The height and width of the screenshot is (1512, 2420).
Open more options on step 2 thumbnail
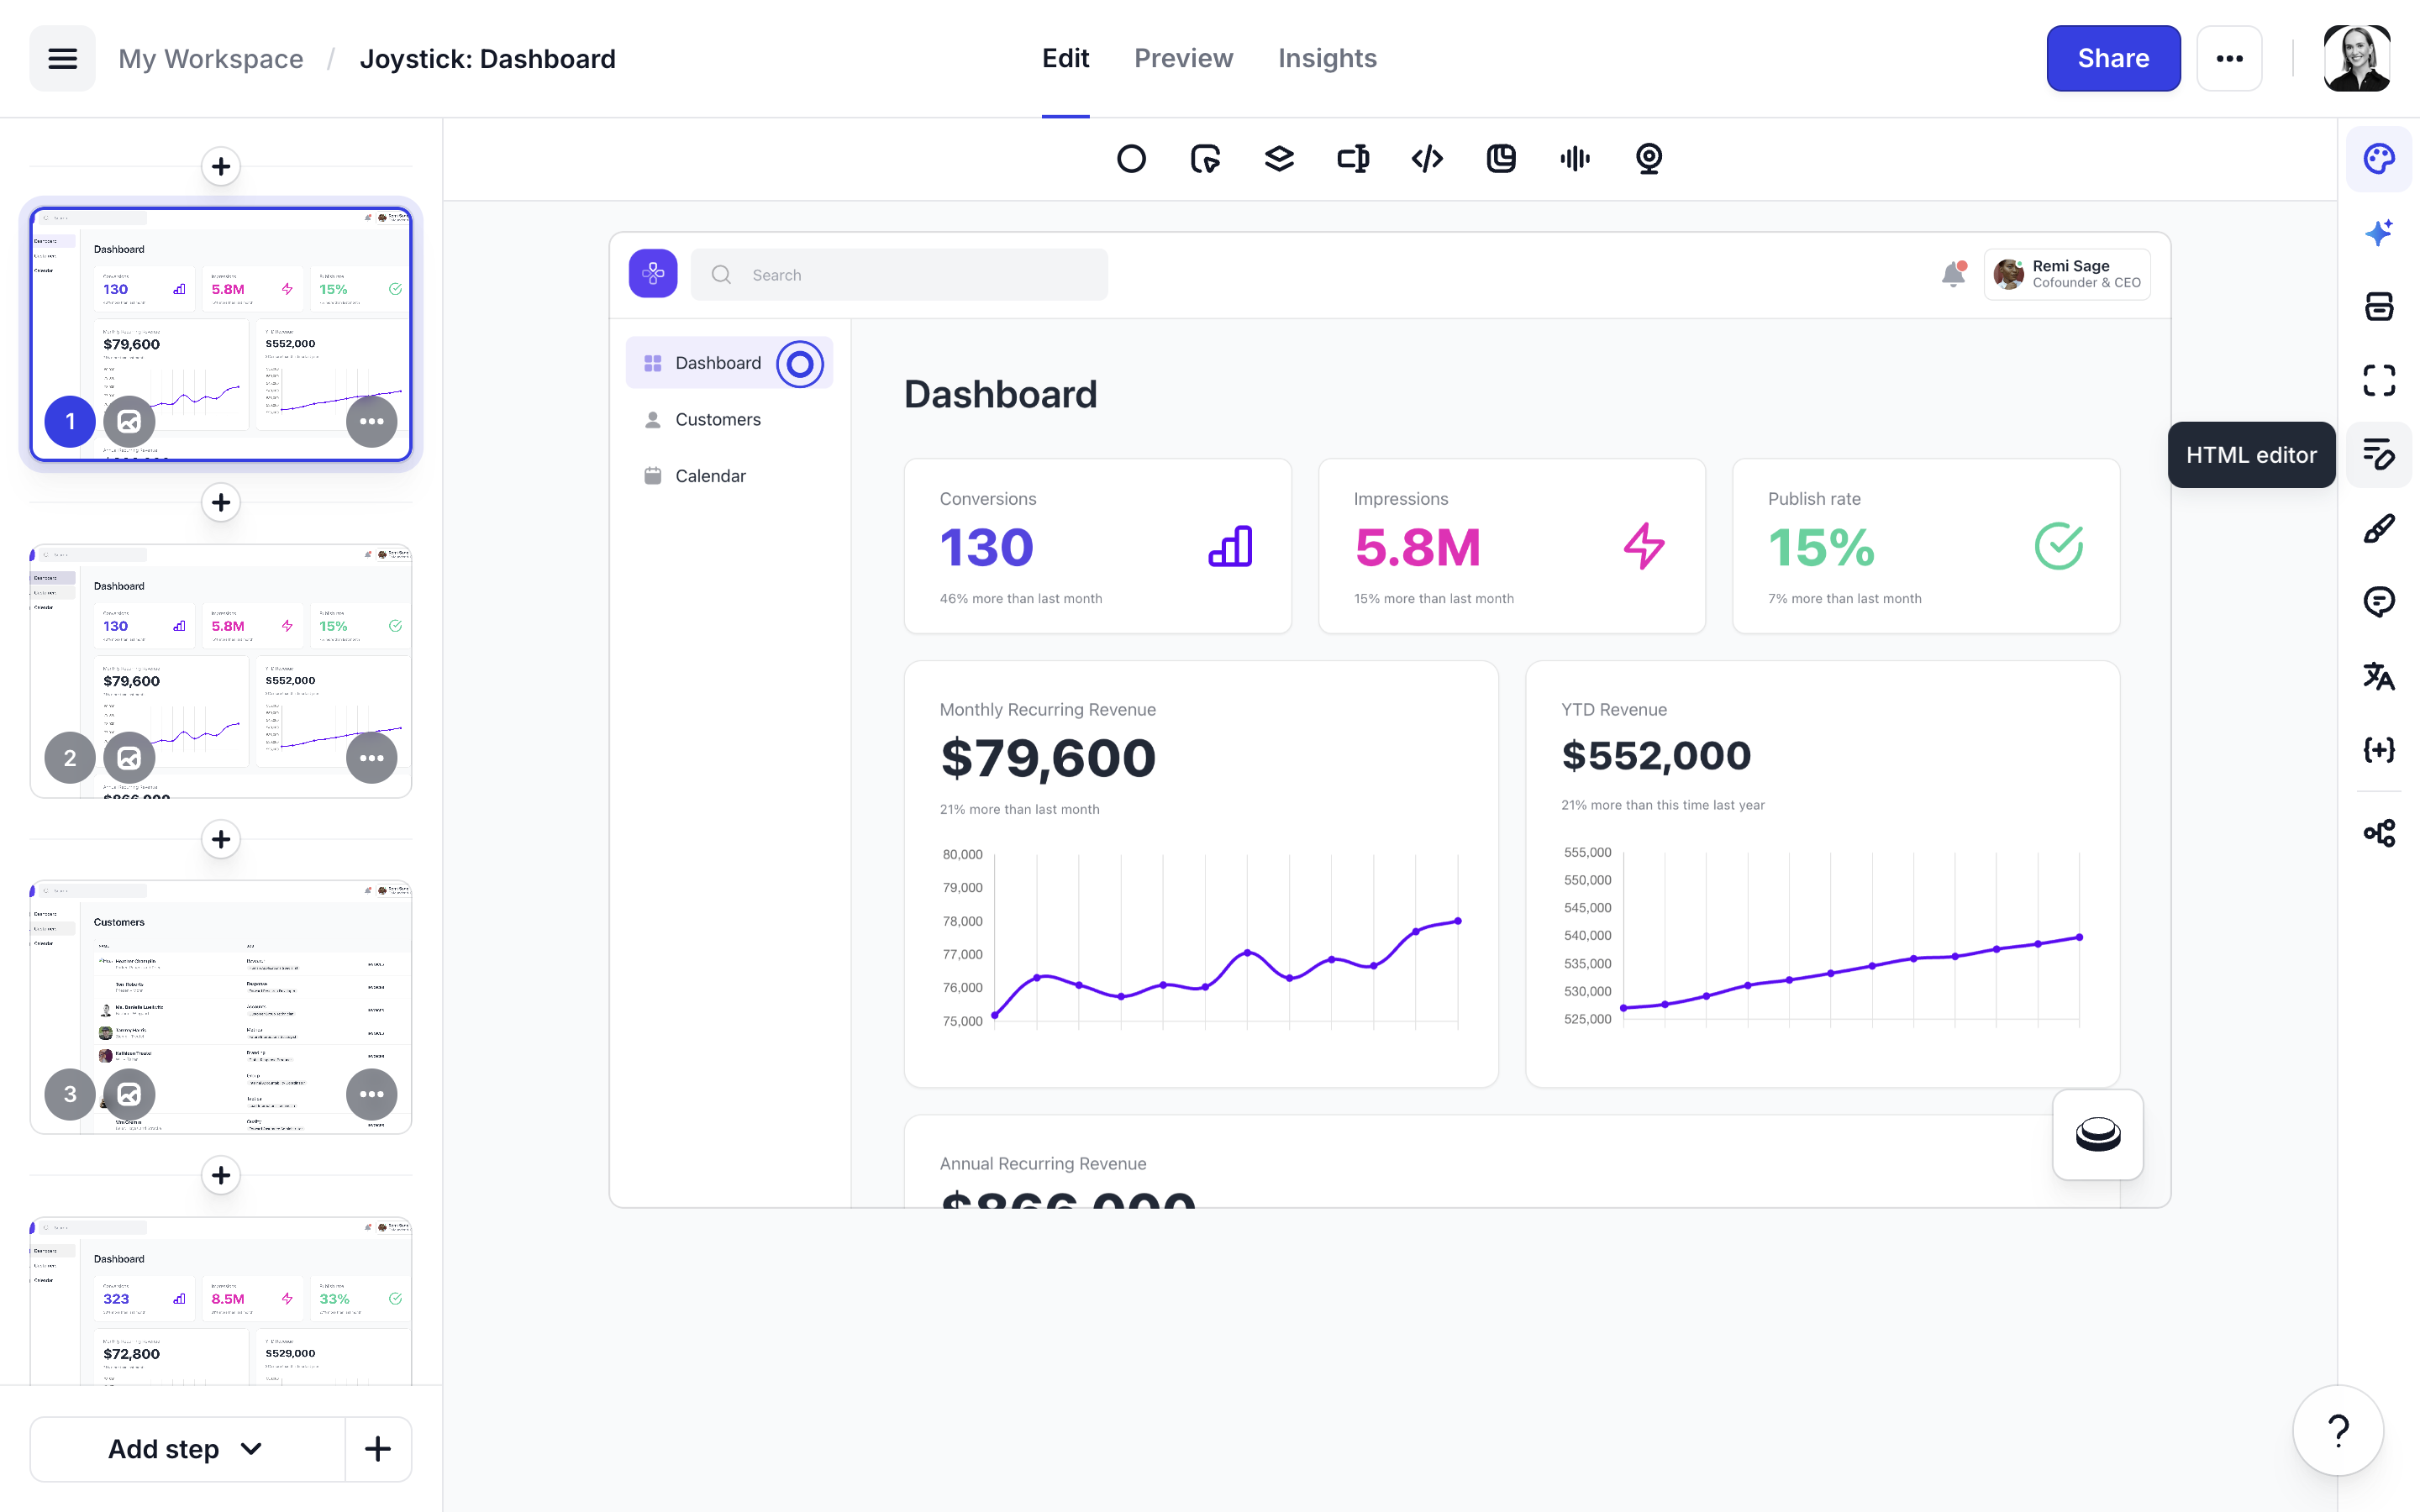[x=371, y=758]
